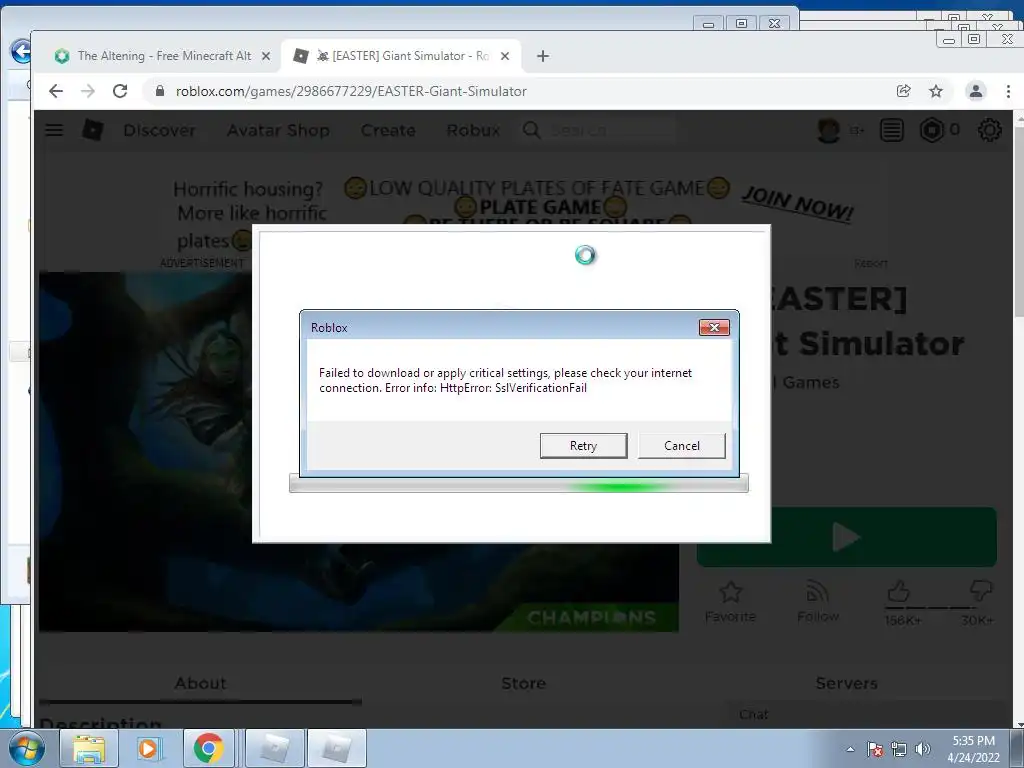Screen dimensions: 1024x768
Task: Click Chrome icon in taskbar
Action: pos(208,748)
